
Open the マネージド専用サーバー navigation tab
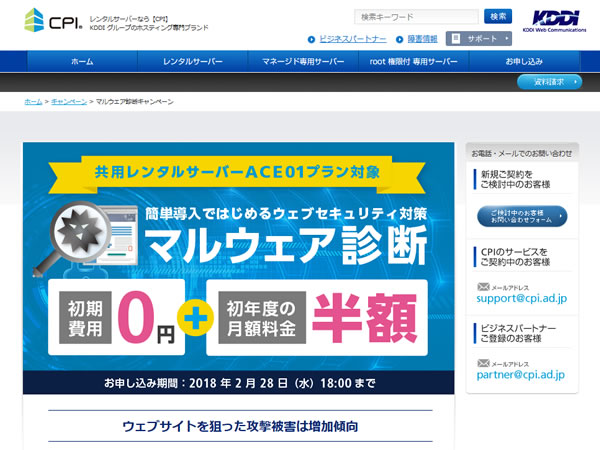click(x=303, y=61)
